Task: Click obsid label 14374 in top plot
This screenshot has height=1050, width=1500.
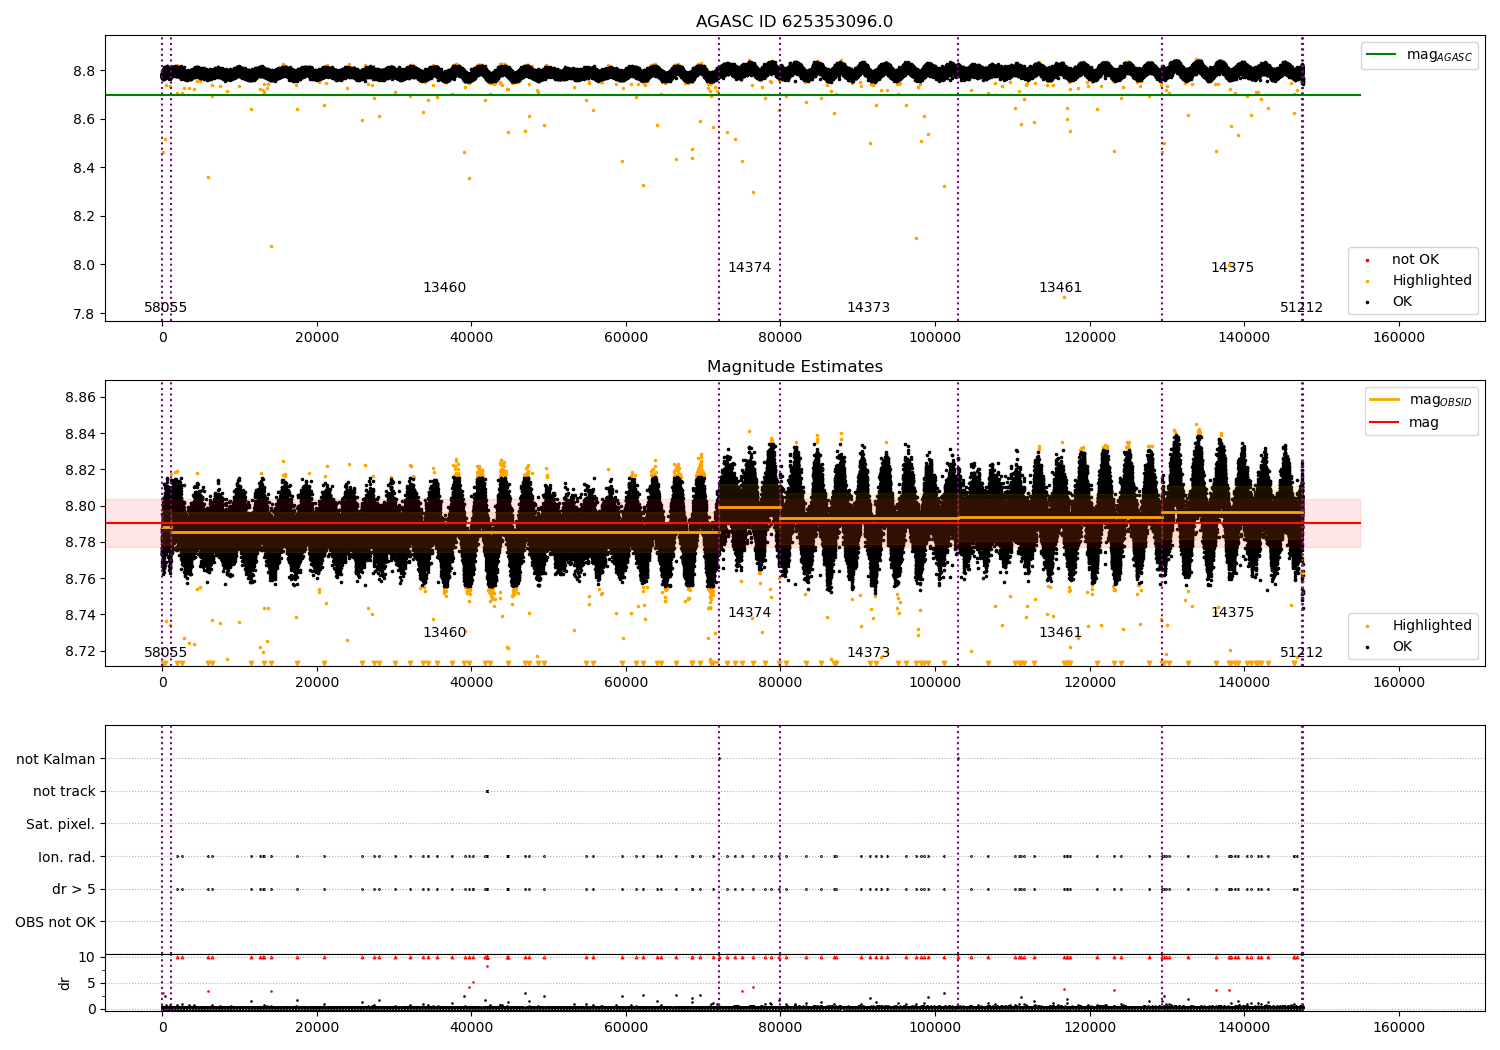Action: (749, 268)
